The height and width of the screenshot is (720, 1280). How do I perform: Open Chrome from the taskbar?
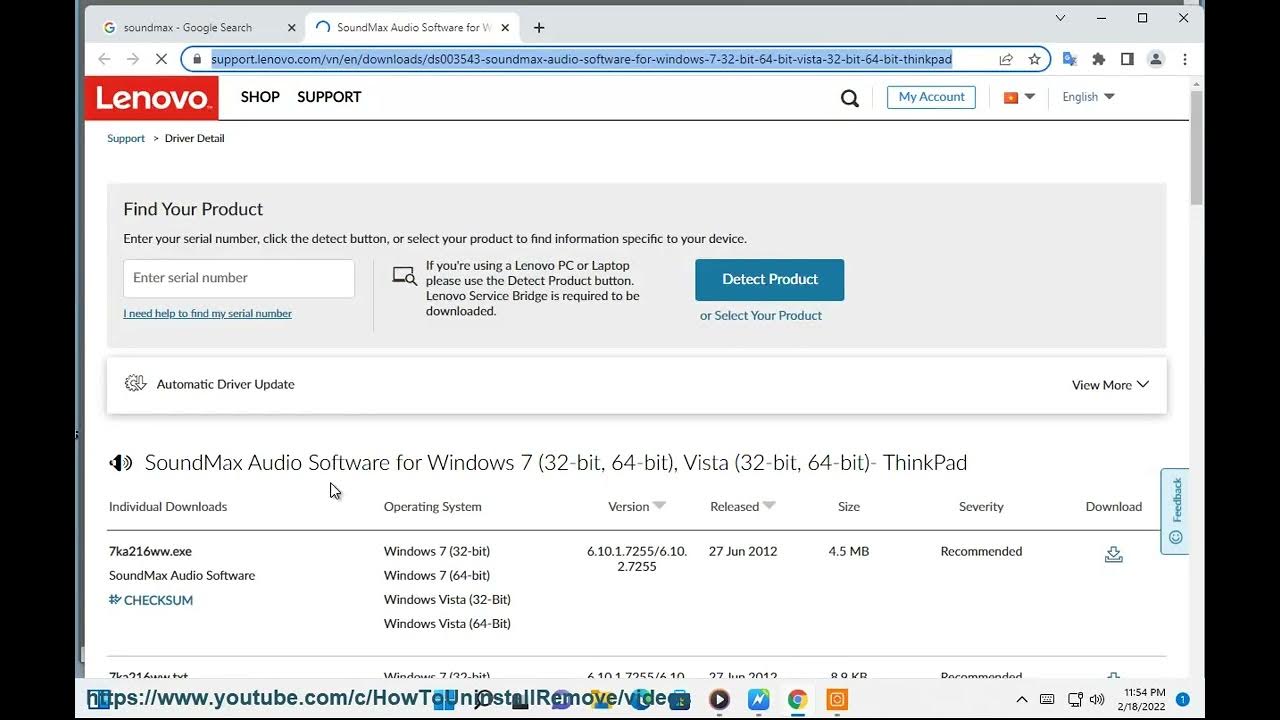[797, 700]
